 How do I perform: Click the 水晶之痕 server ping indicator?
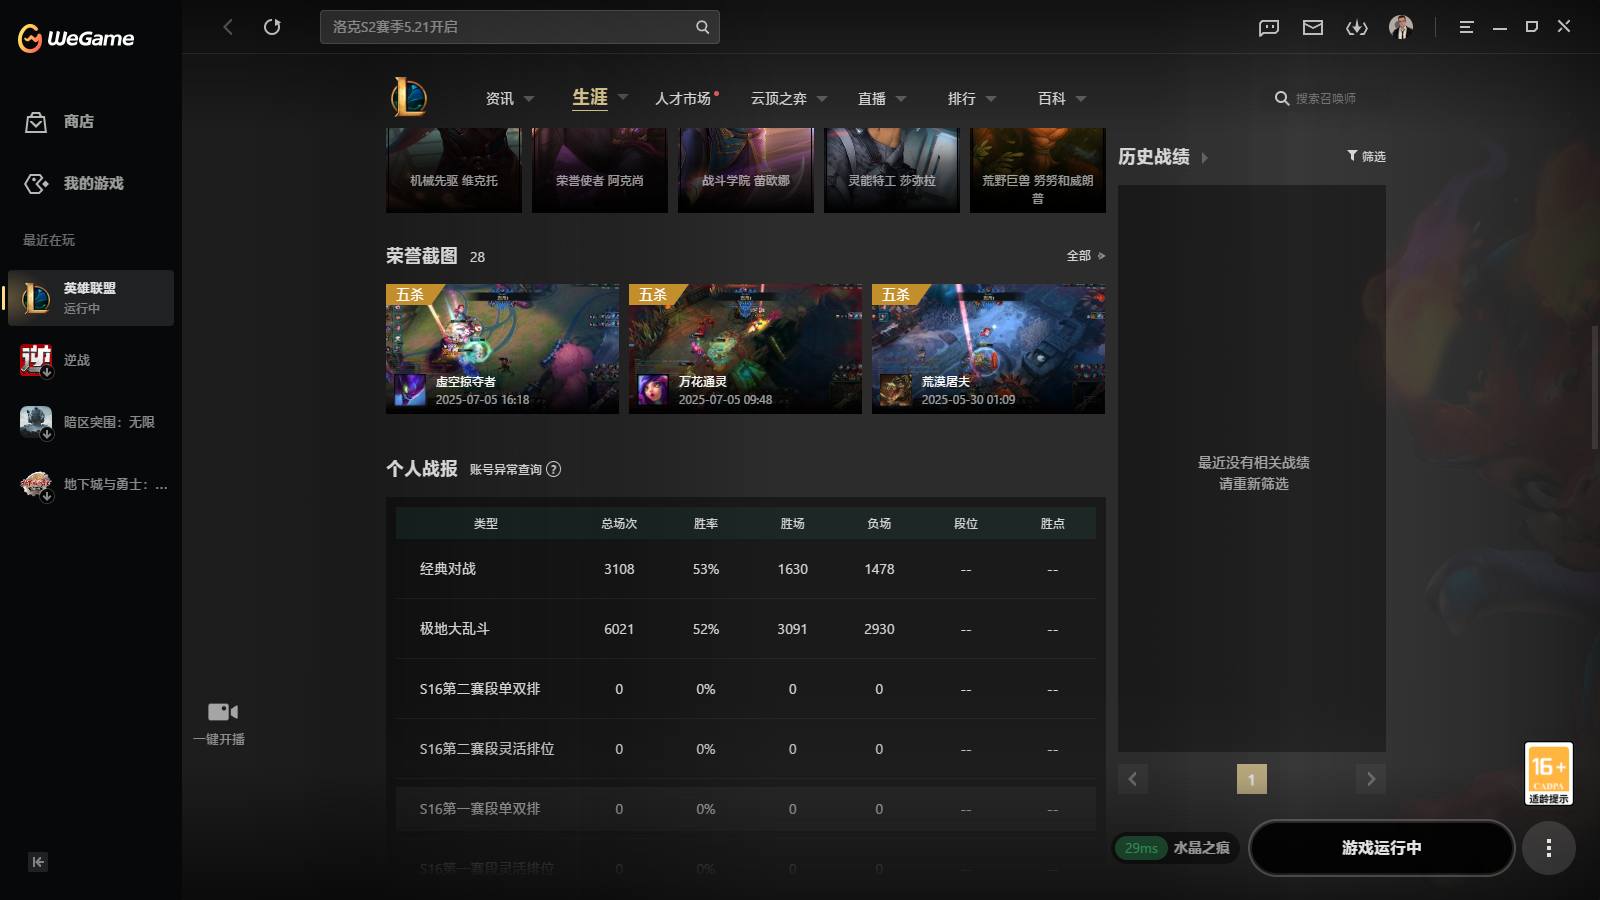pyautogui.click(x=1175, y=848)
